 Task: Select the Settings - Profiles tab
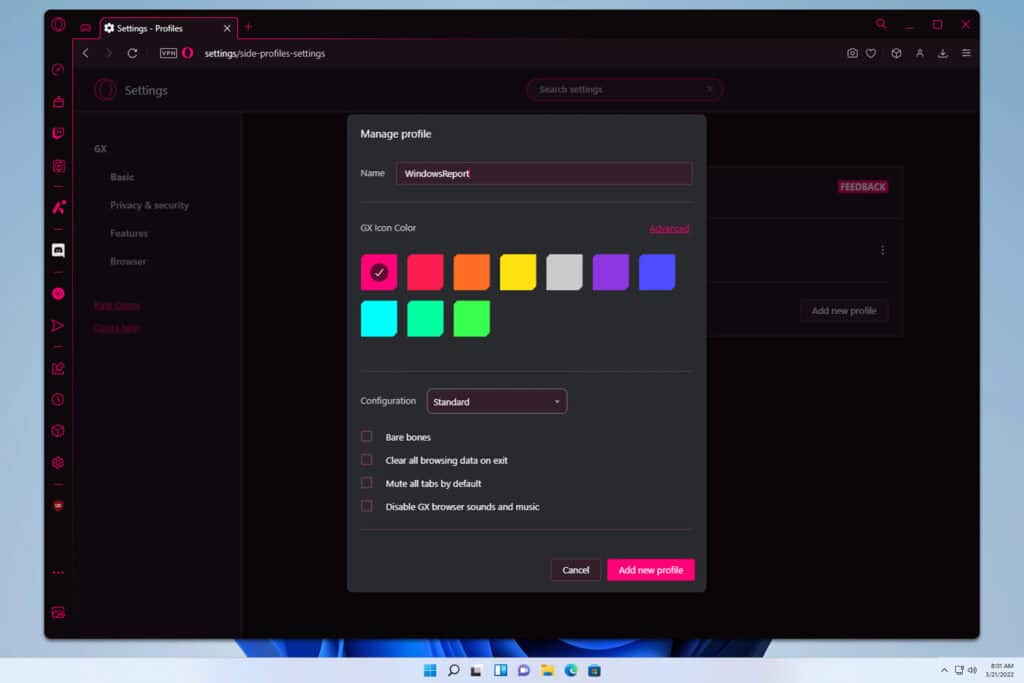pos(168,28)
